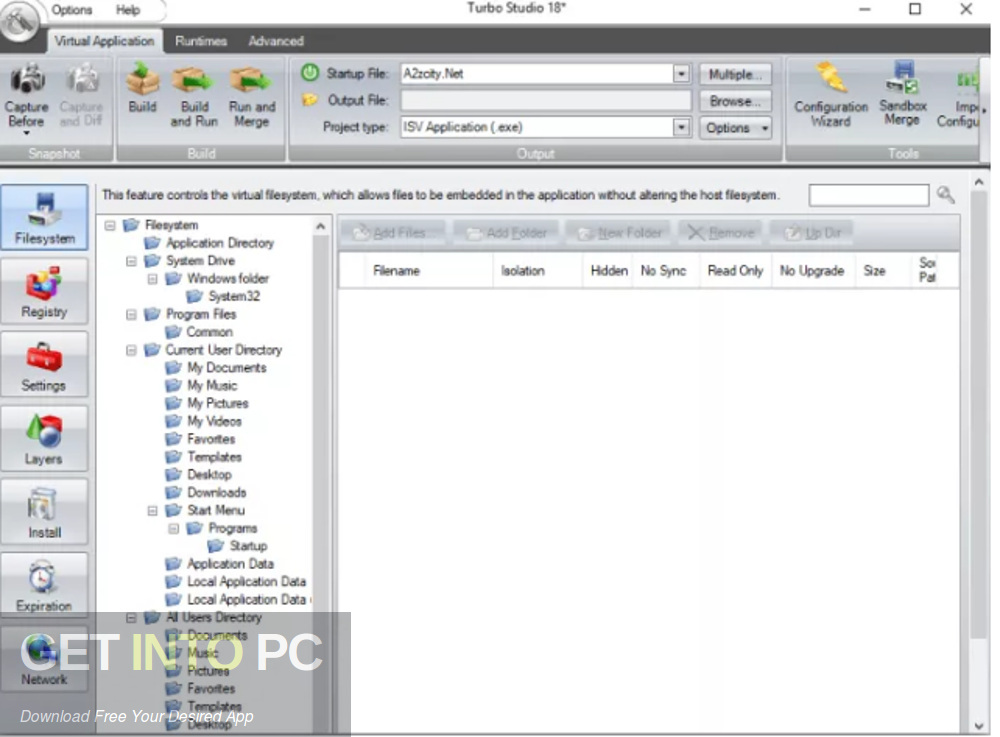Collapse the System Drive node
The image size is (1000, 737).
pyautogui.click(x=131, y=261)
